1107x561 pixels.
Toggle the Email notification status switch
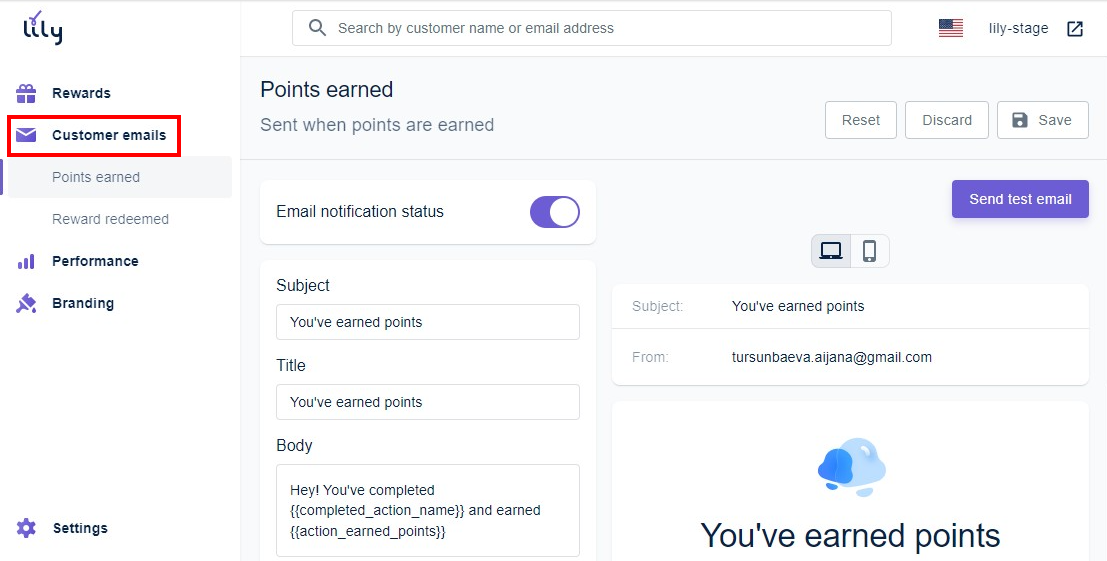[x=554, y=212]
